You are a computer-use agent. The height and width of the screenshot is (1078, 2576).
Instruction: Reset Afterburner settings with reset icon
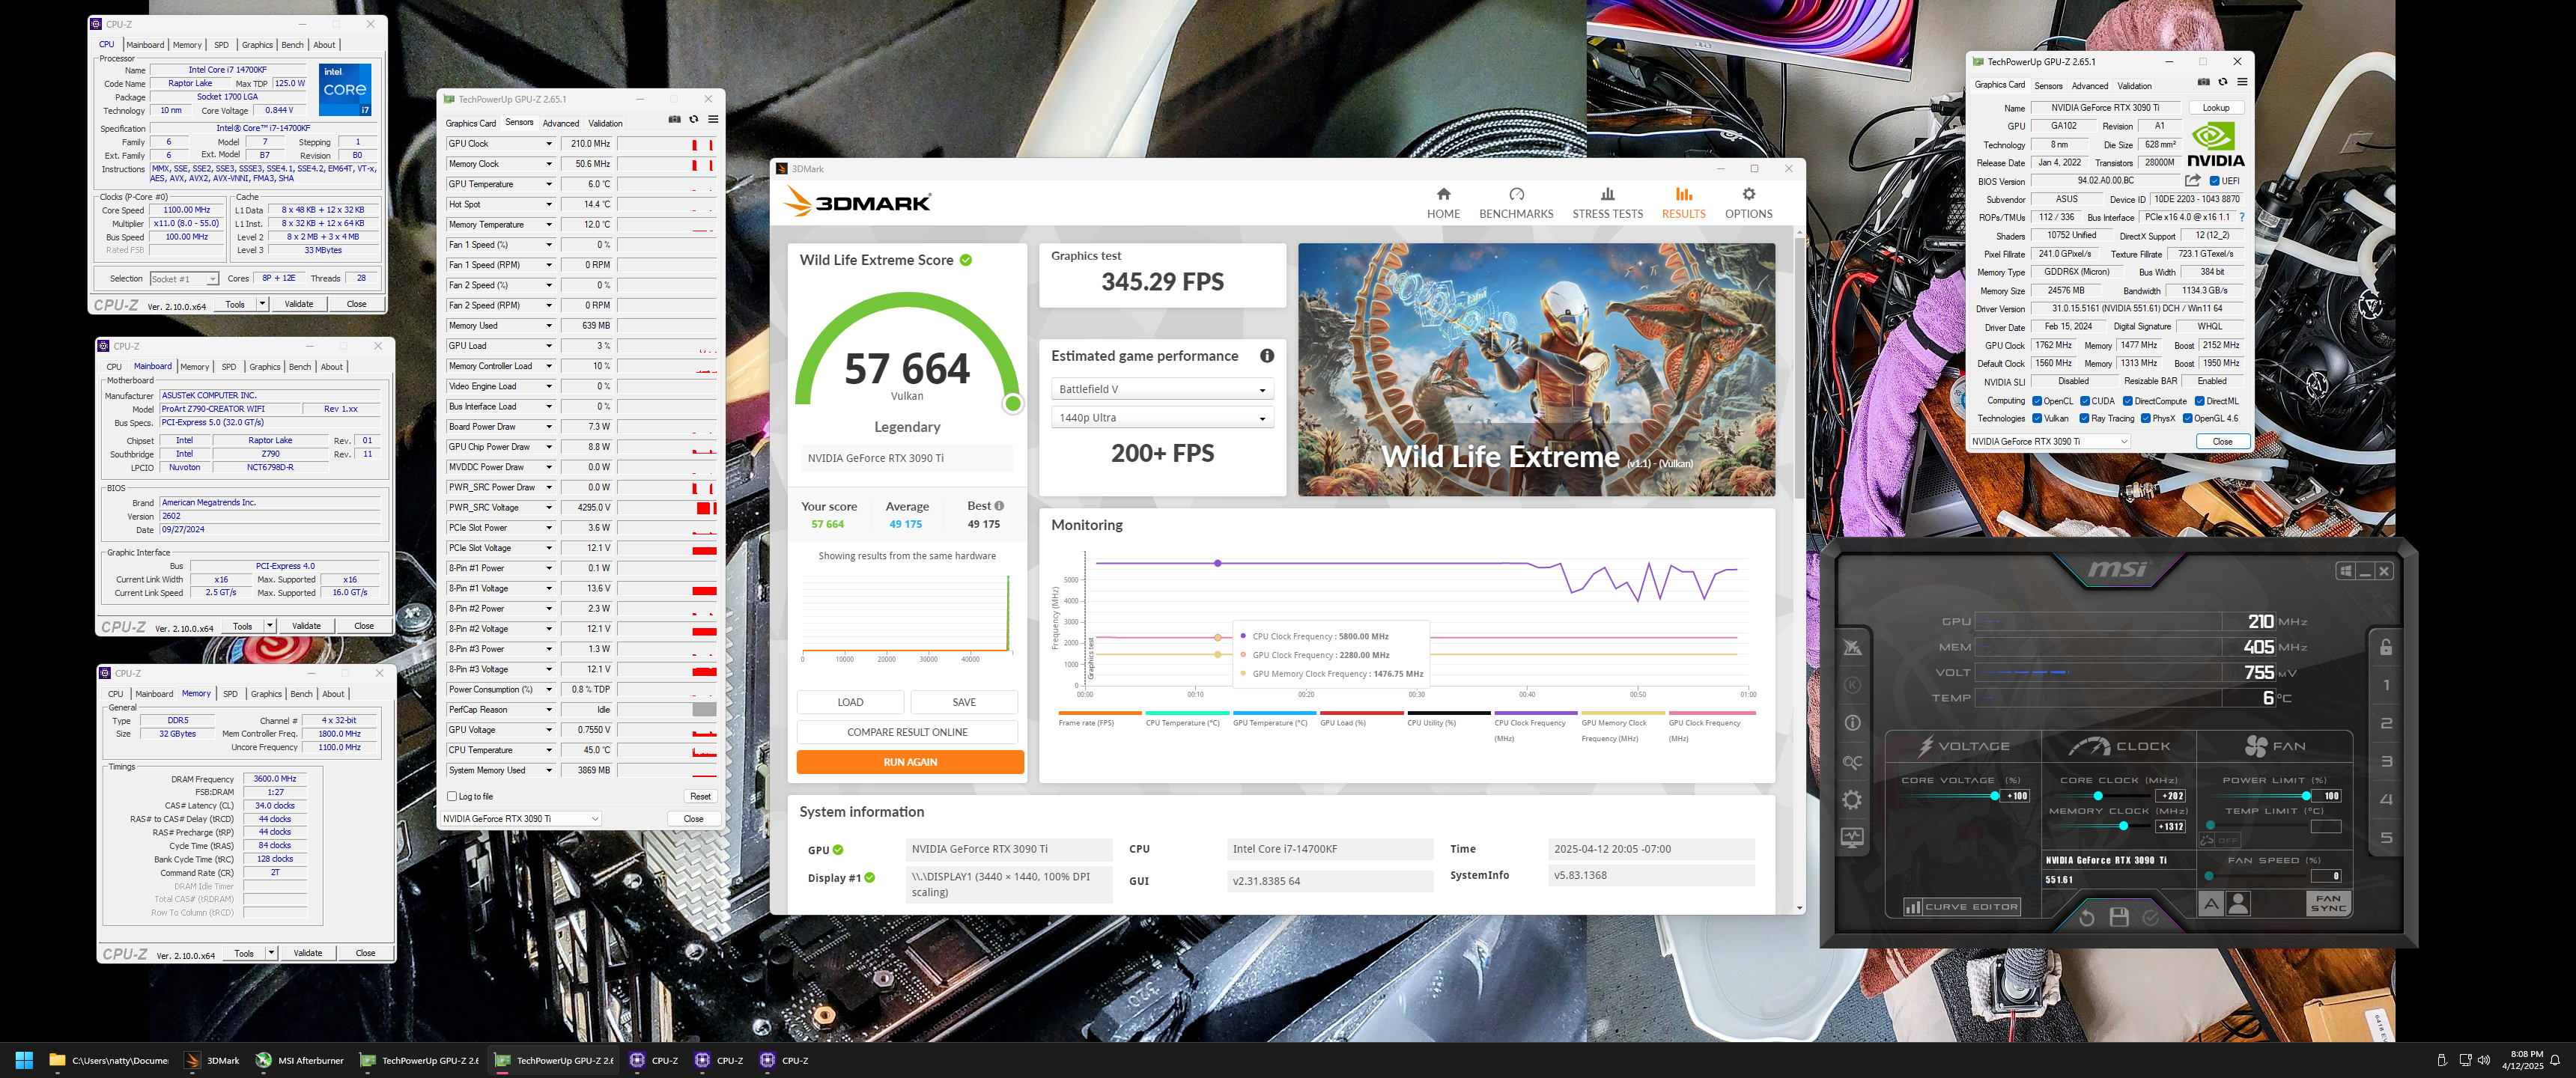click(2087, 917)
